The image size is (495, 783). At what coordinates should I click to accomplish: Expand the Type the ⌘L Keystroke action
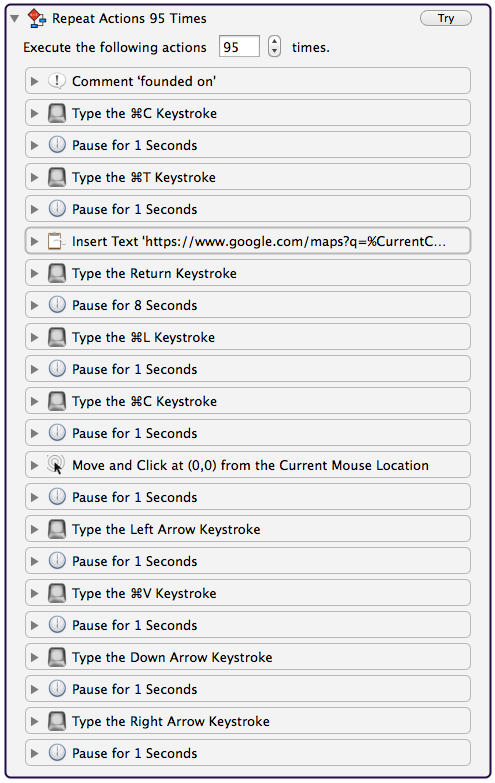(x=34, y=337)
